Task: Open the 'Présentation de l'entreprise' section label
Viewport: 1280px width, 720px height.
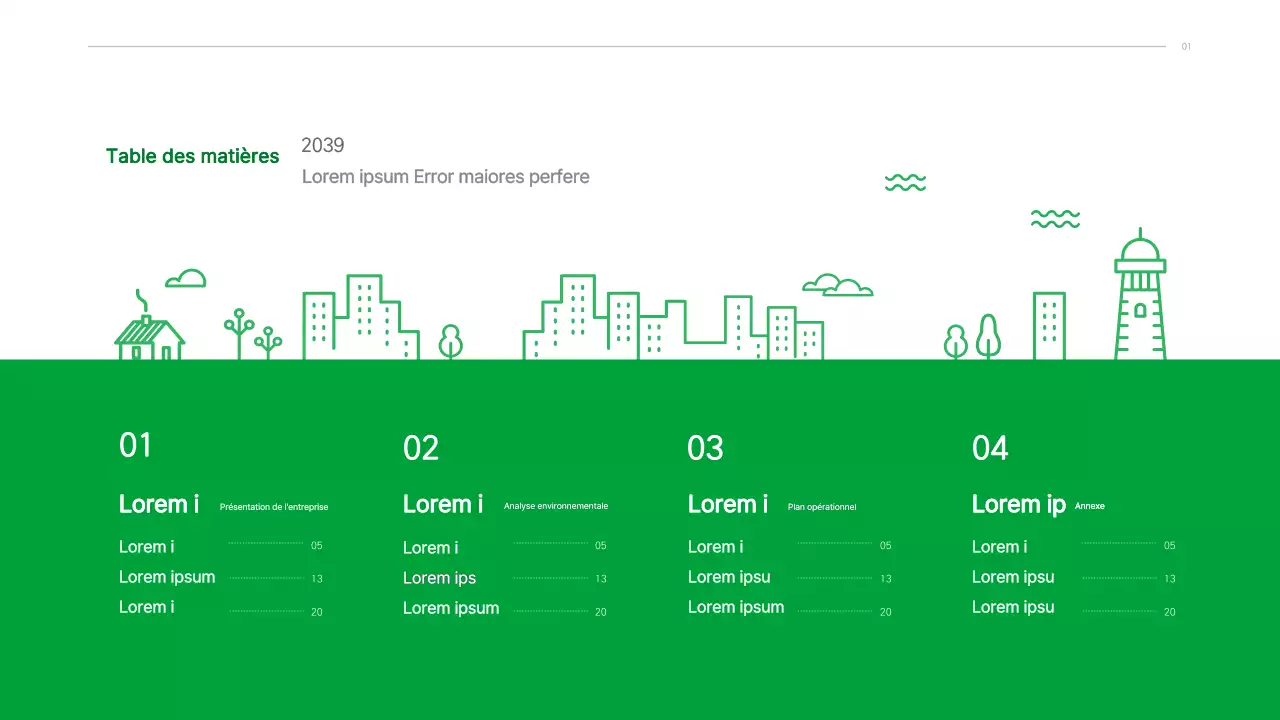Action: tap(274, 507)
